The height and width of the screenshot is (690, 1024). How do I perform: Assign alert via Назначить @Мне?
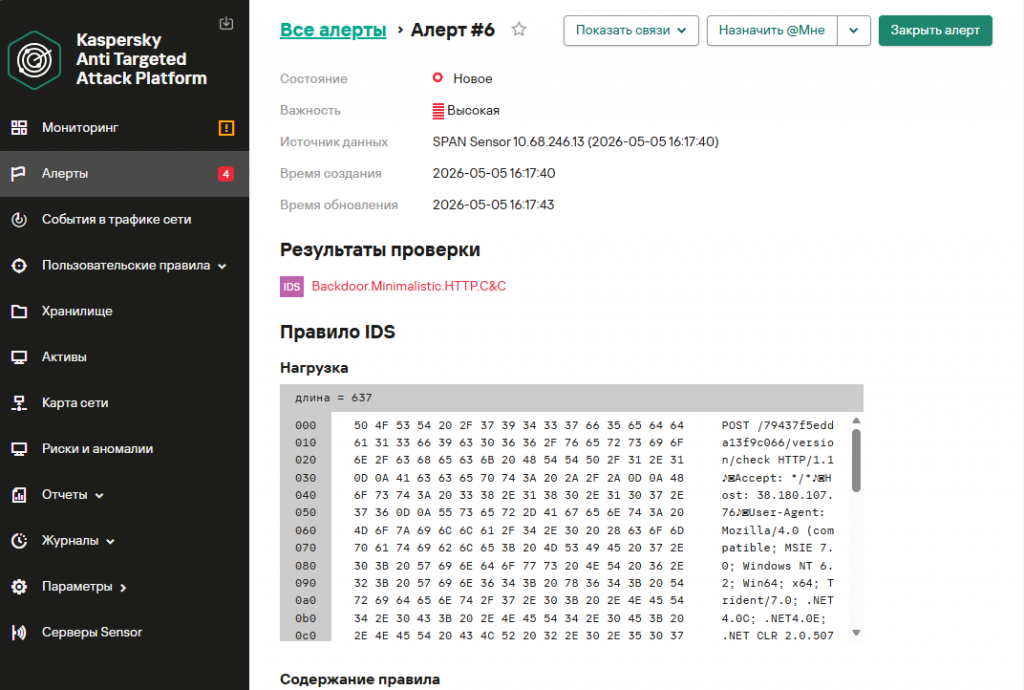click(x=772, y=30)
